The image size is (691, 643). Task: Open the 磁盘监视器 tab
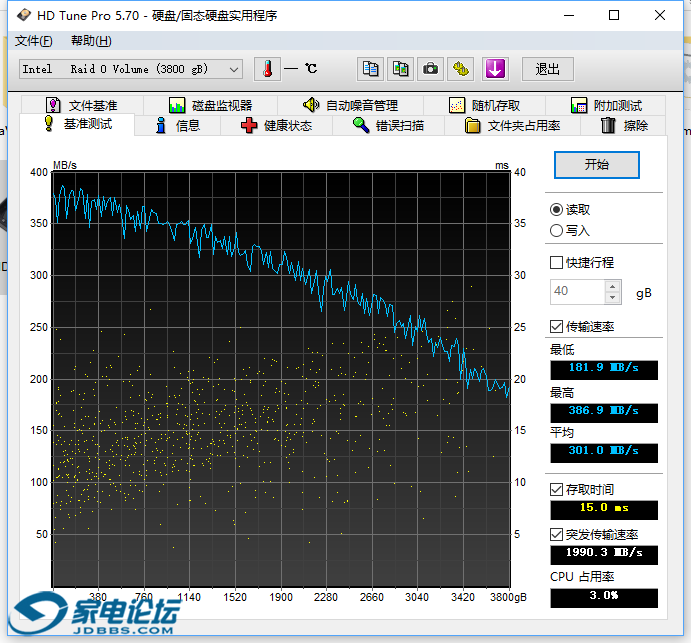[211, 105]
